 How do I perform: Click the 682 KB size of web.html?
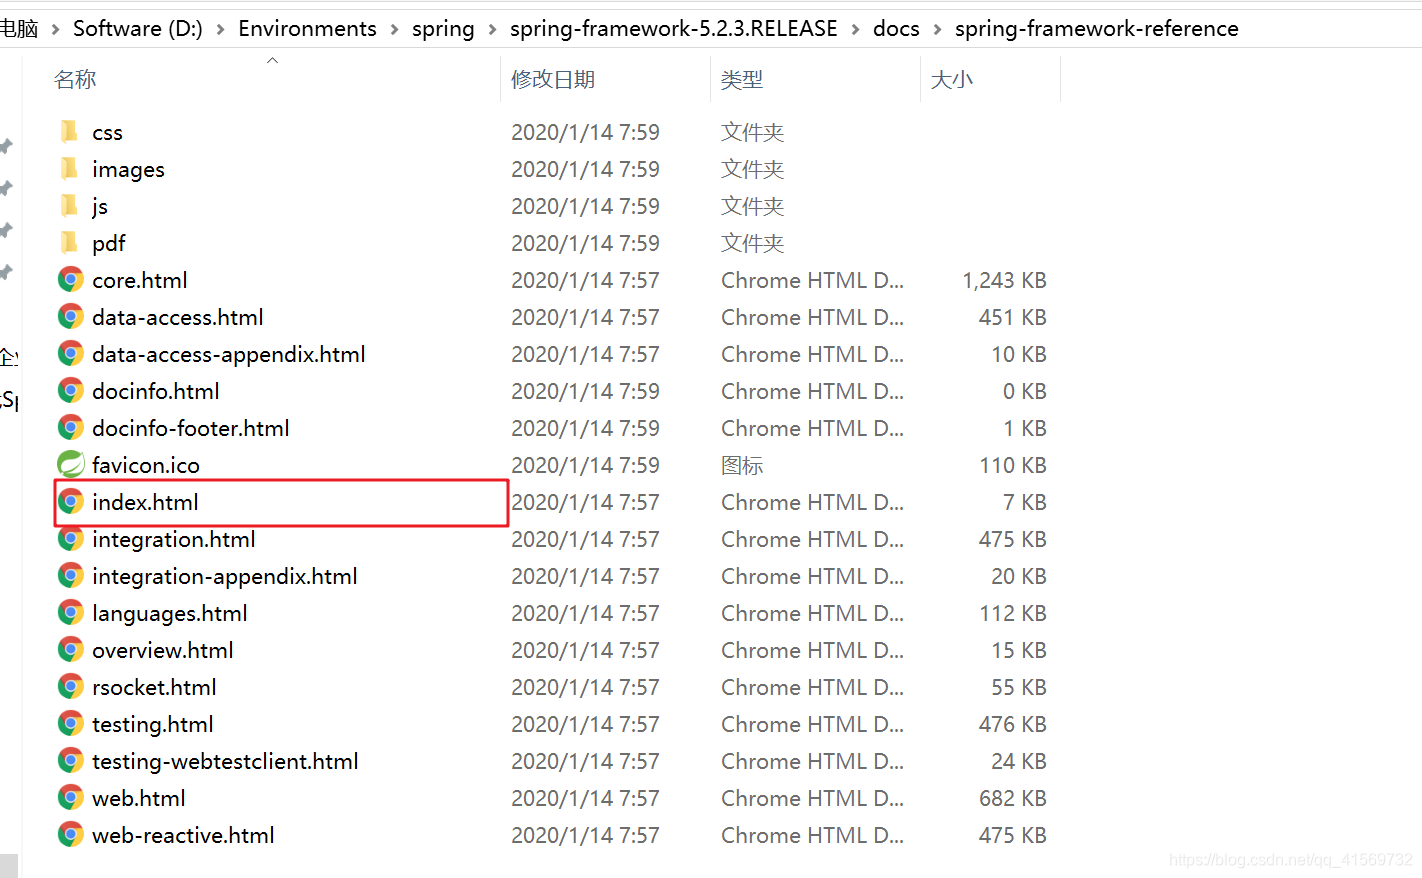point(1013,798)
